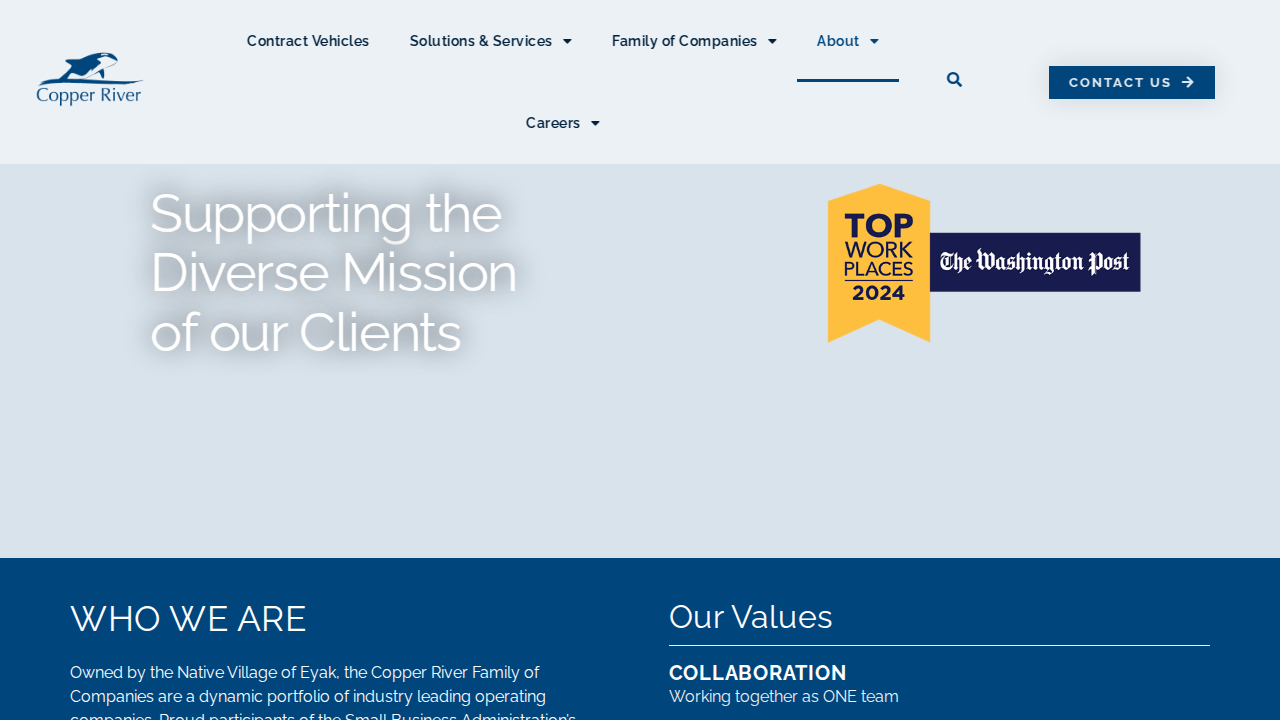Open Family of Companies menu
This screenshot has height=720, width=1280.
point(694,41)
